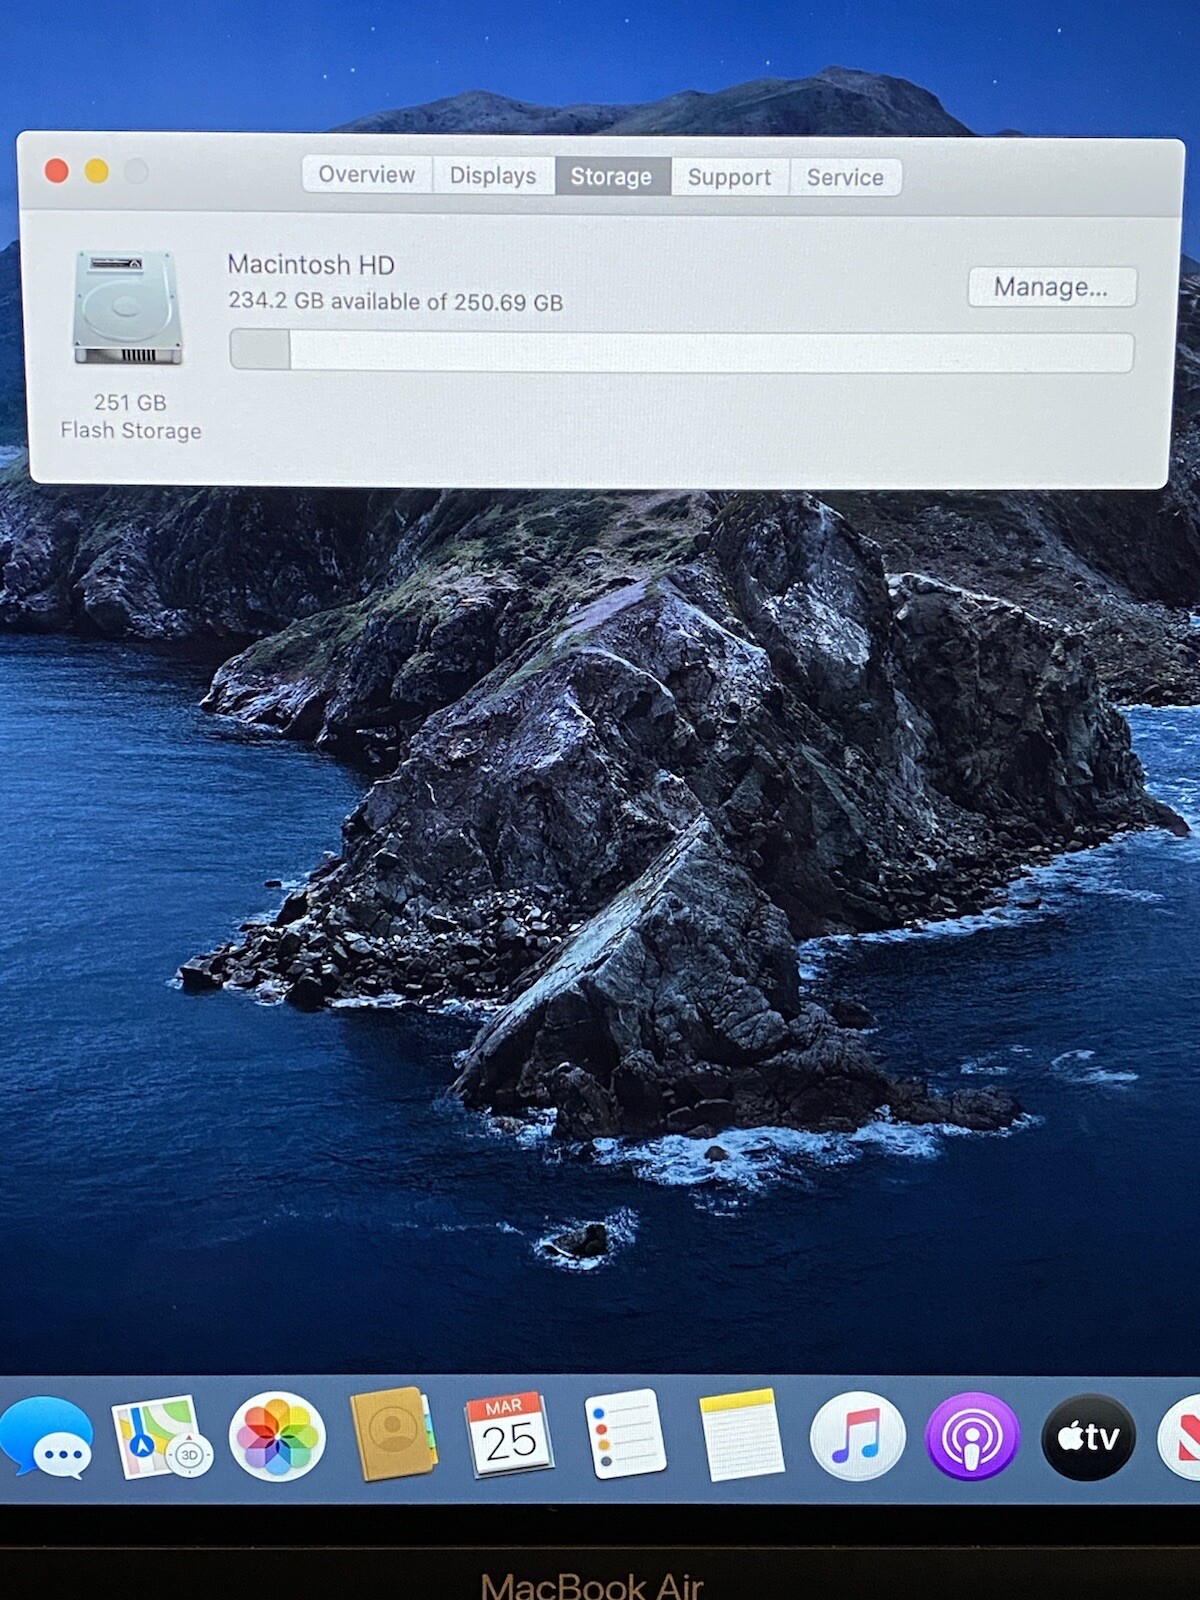1200x1600 pixels.
Task: Click the Macintosh HD label
Action: pyautogui.click(x=311, y=265)
